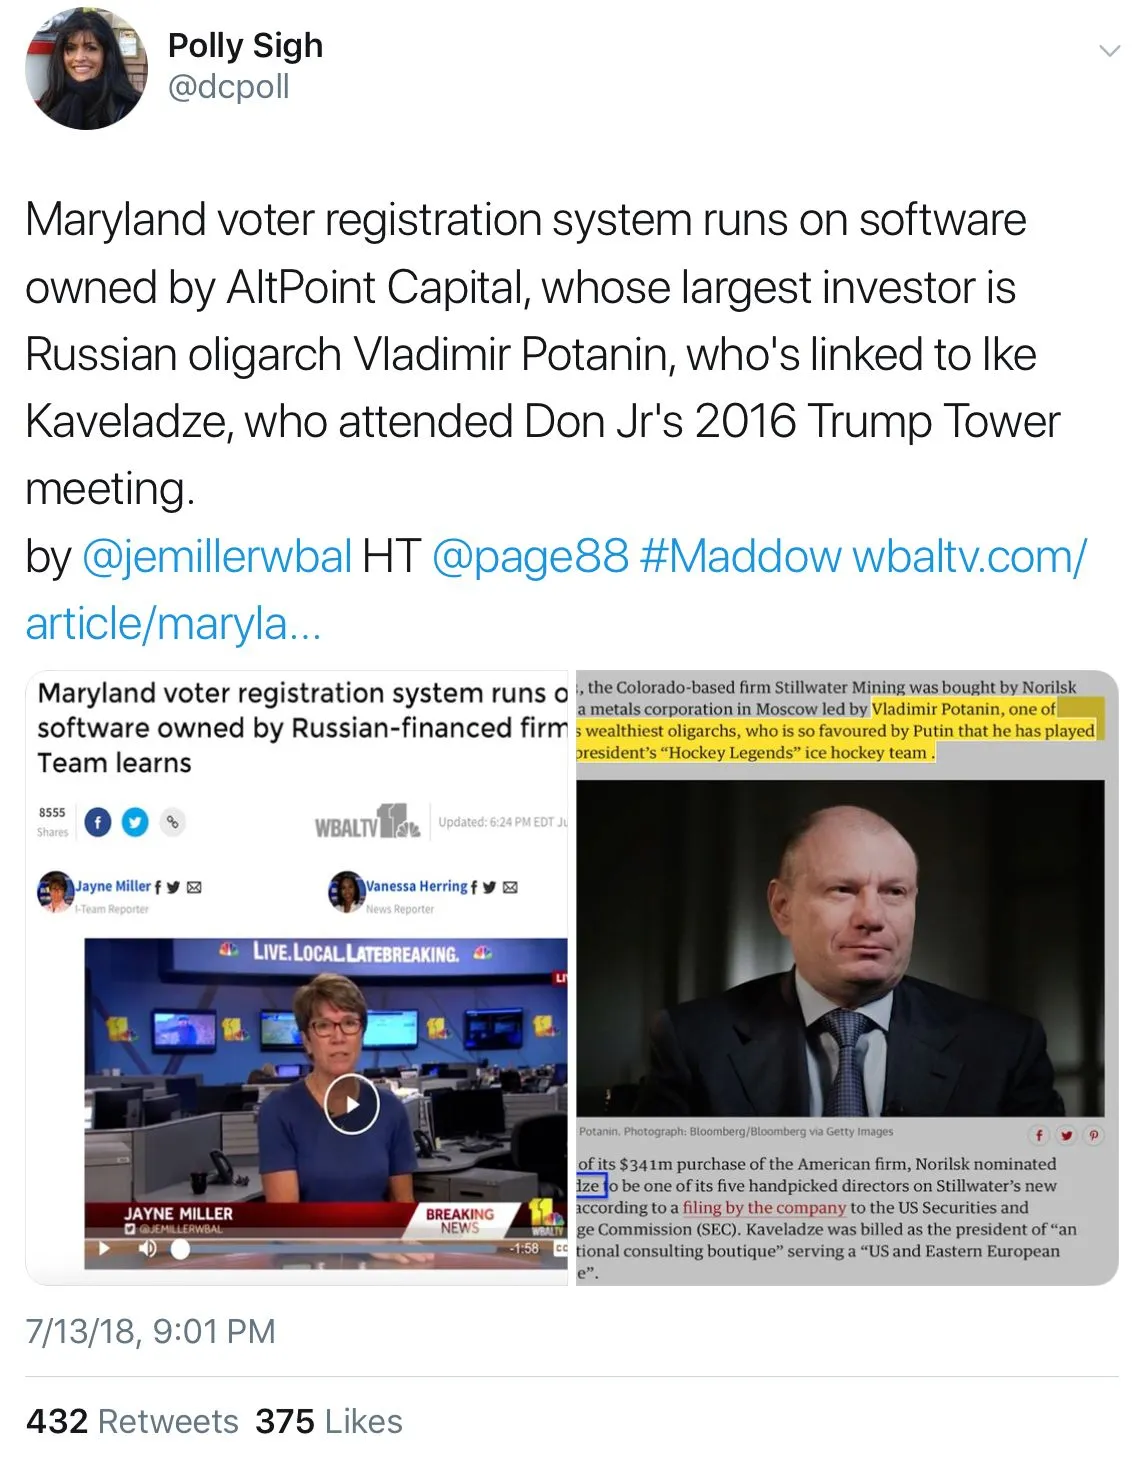1133x1463 pixels.
Task: Open the tweet options chevron menu
Action: tap(1109, 50)
